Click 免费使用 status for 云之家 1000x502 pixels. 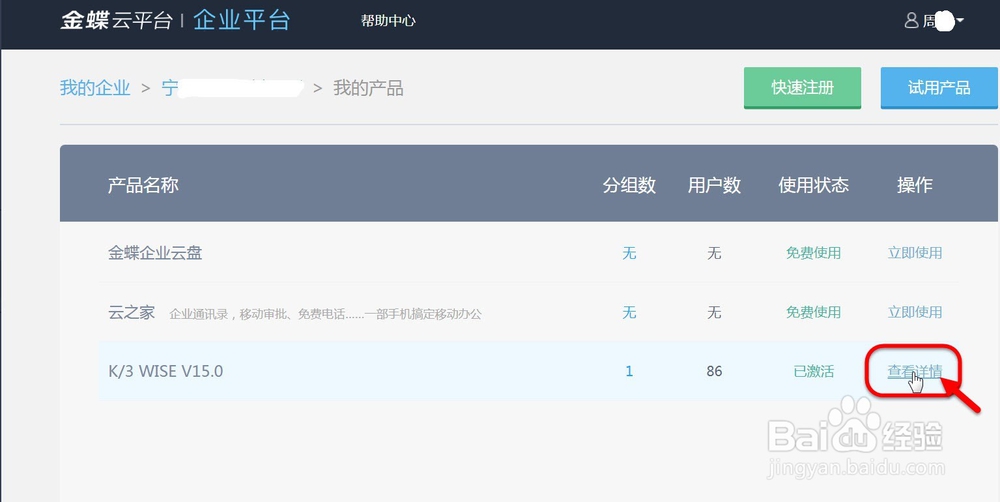click(813, 313)
